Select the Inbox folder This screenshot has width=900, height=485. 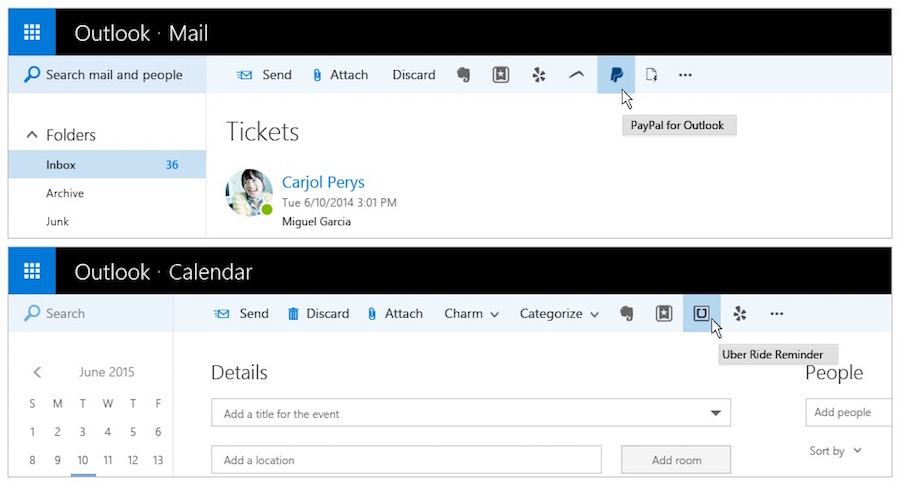[x=107, y=165]
